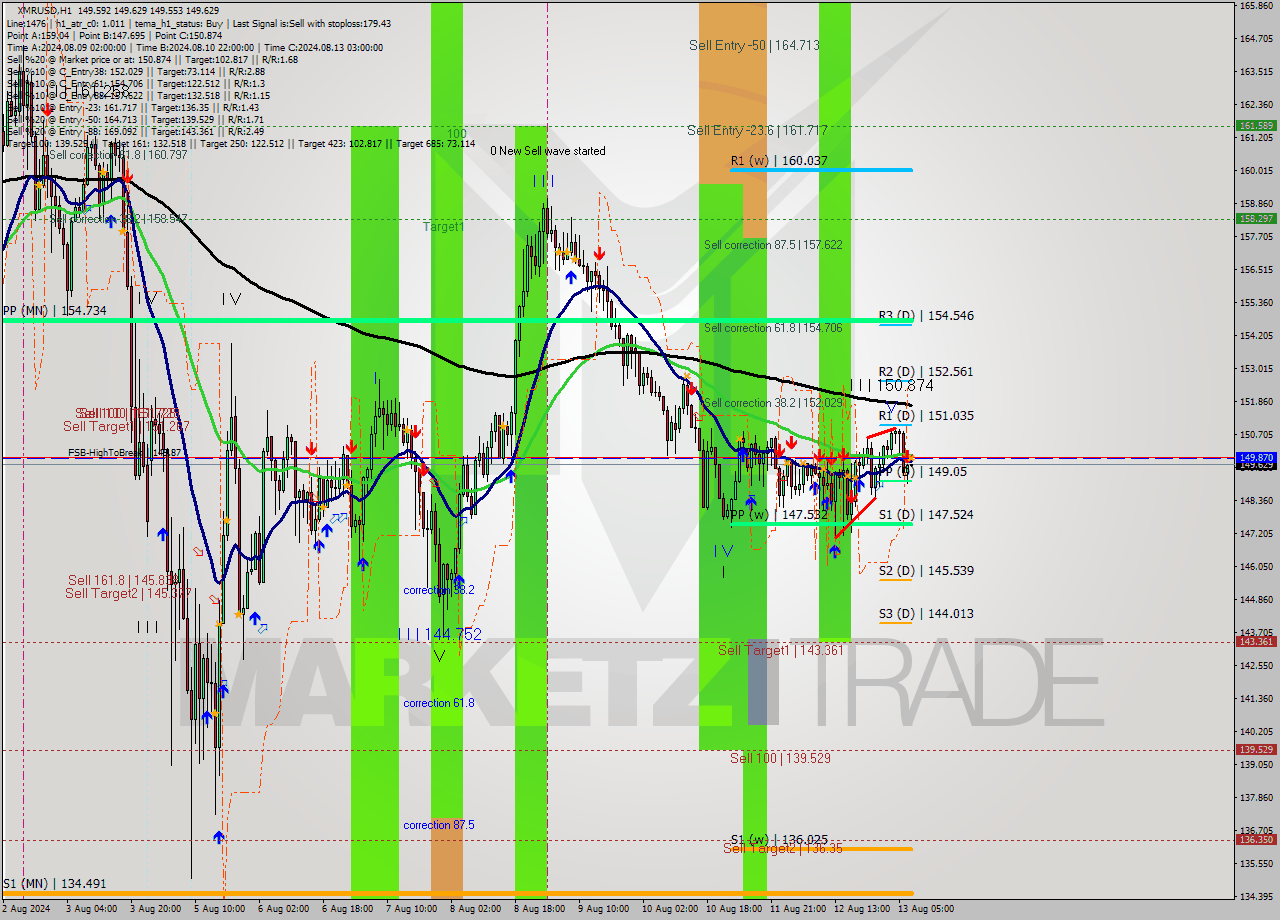1280x920 pixels.
Task: Click the 'S1 (MN) | 134.491' label
Action: pyautogui.click(x=54, y=883)
